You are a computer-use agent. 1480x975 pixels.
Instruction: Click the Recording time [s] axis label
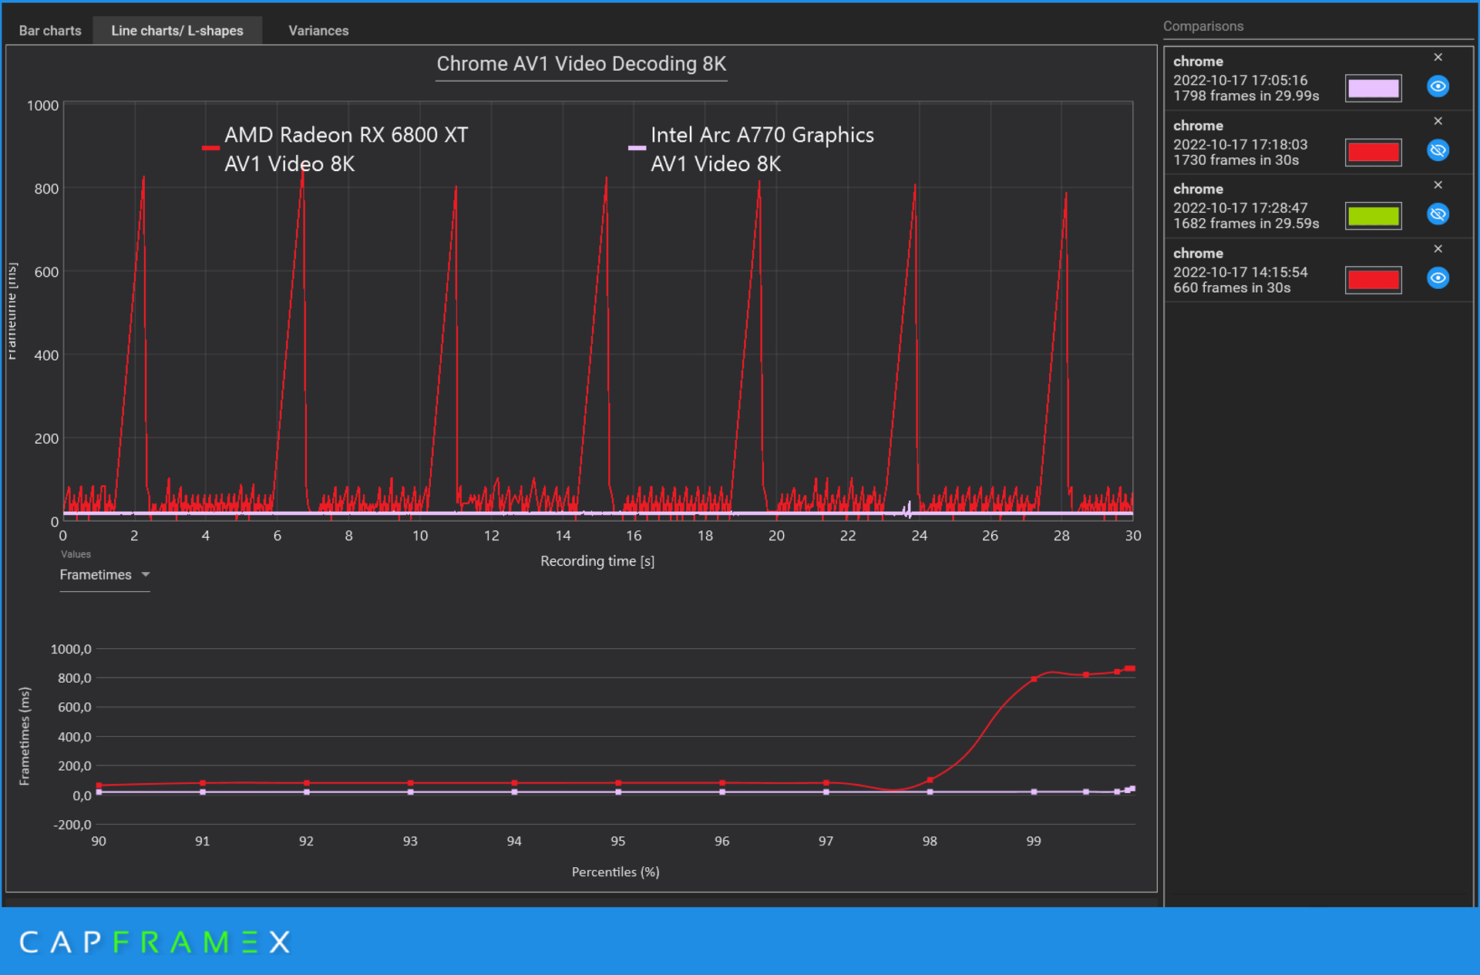click(597, 561)
